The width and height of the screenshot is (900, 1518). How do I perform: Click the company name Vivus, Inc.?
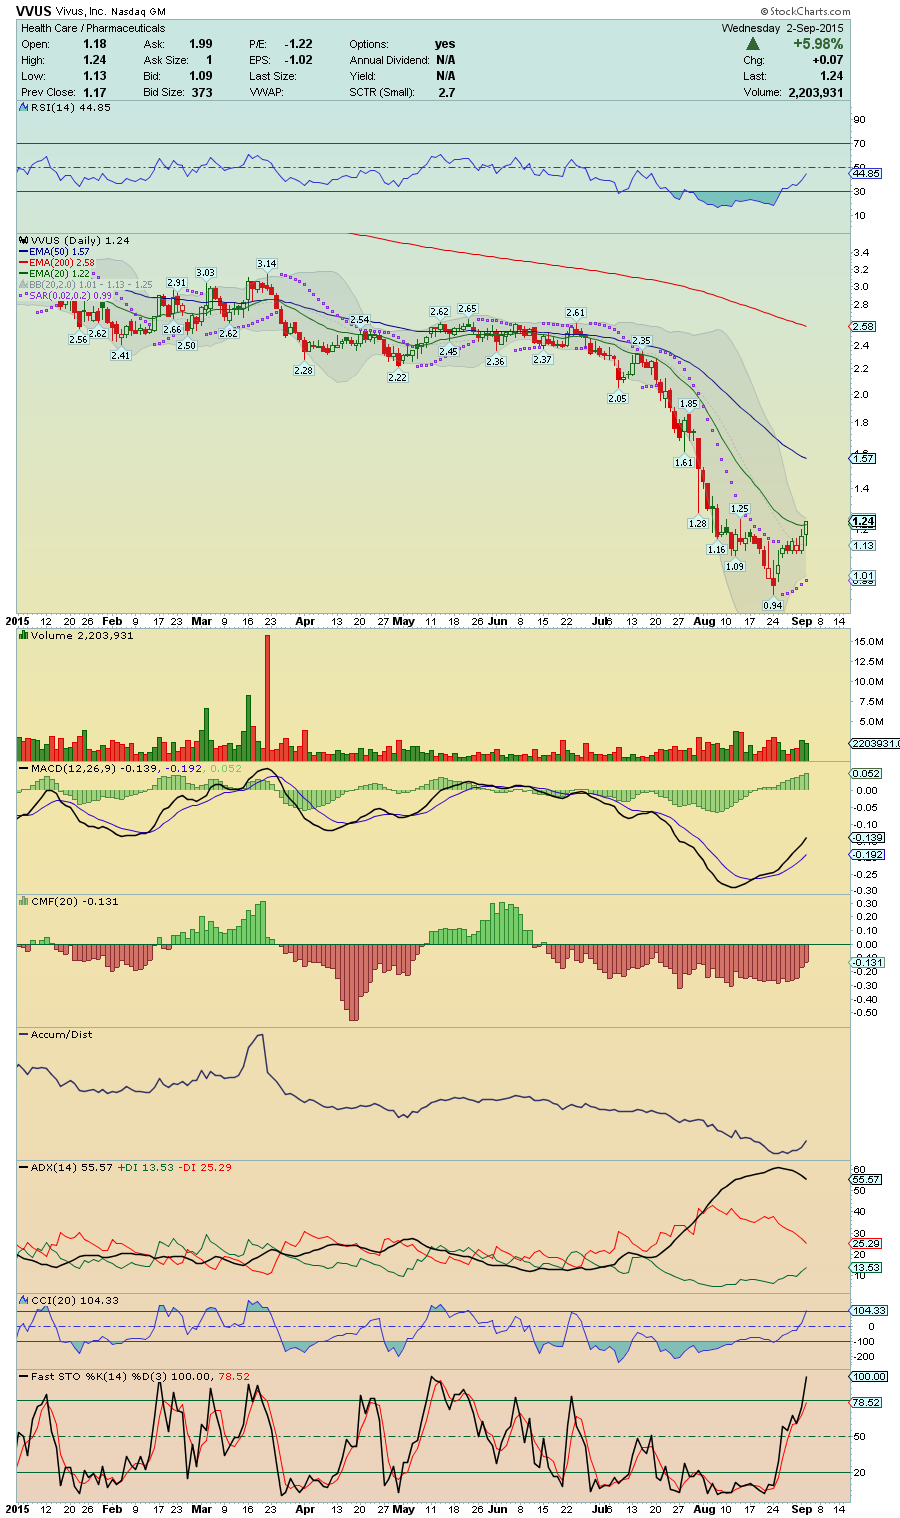(81, 12)
